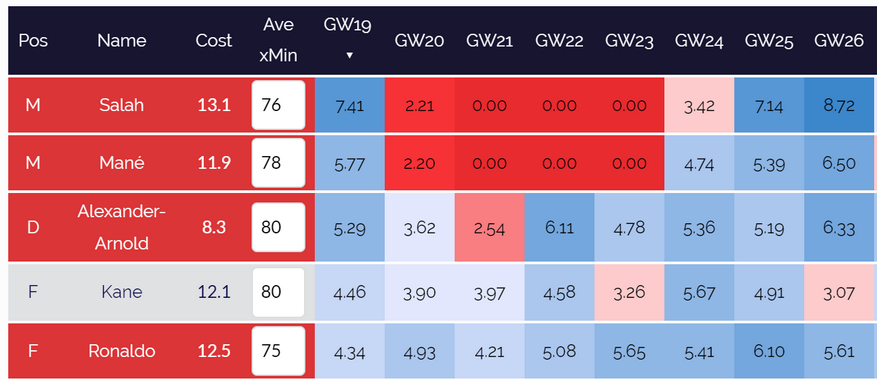Toggle selection on the Kane row name
The width and height of the screenshot is (877, 380).
pyautogui.click(x=121, y=292)
